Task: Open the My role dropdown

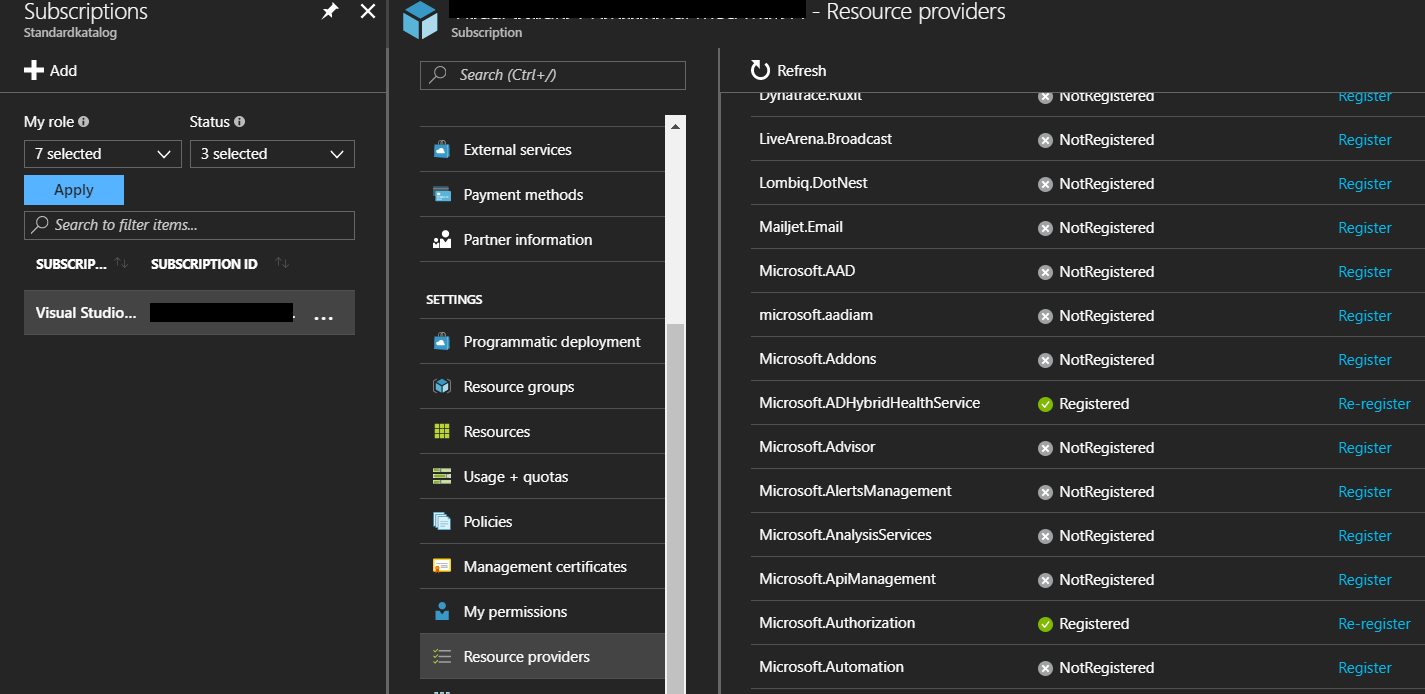Action: tap(102, 154)
